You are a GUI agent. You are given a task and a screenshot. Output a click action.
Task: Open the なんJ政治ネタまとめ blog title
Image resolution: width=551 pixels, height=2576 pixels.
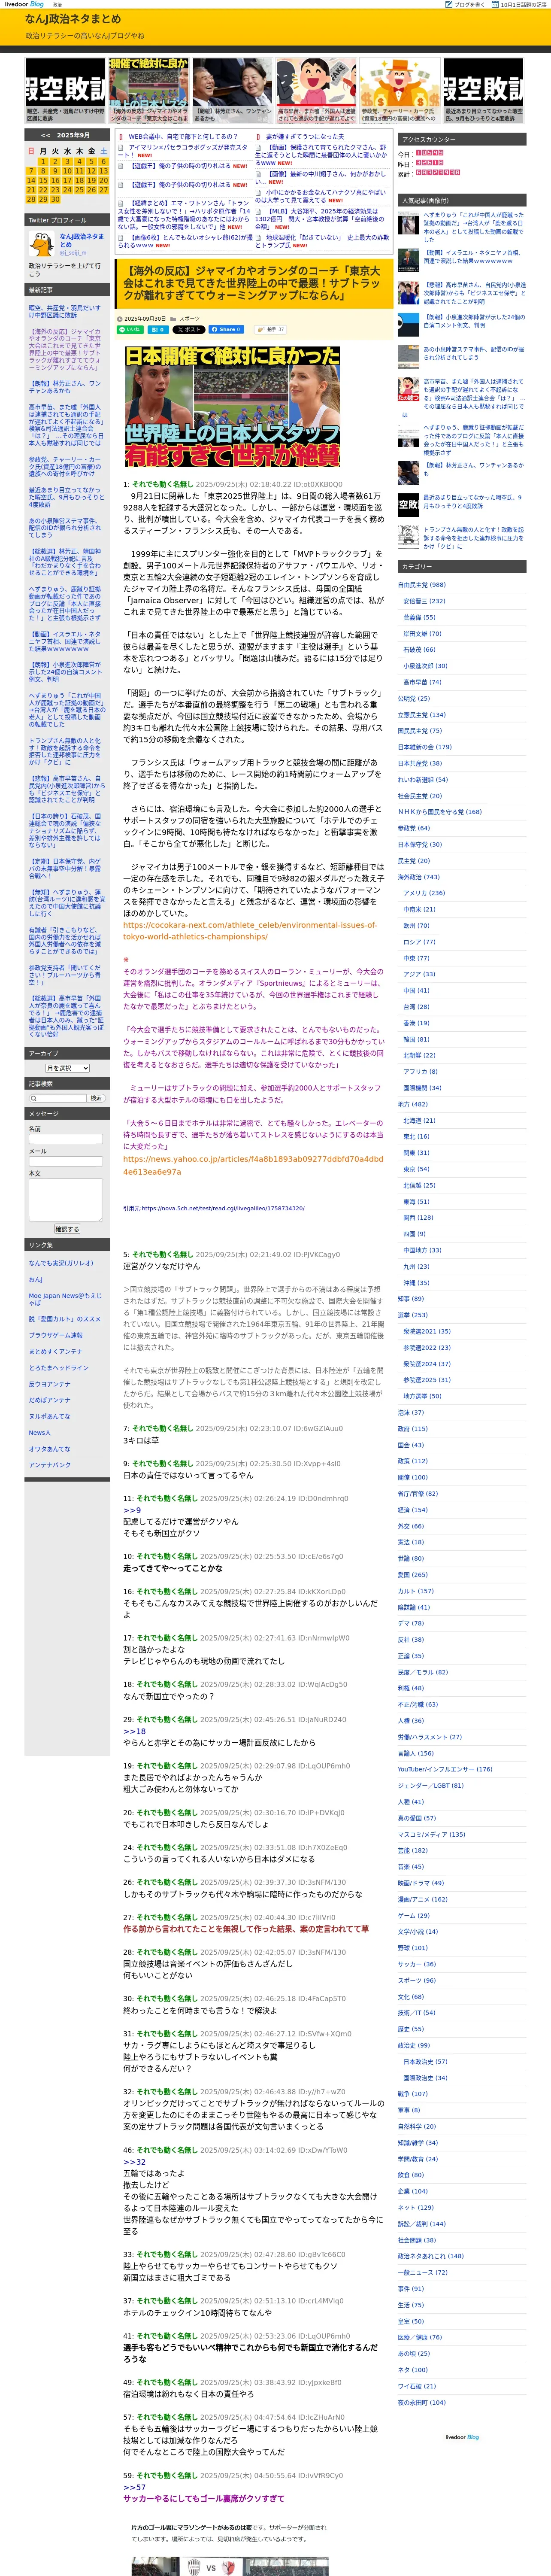pos(73,19)
